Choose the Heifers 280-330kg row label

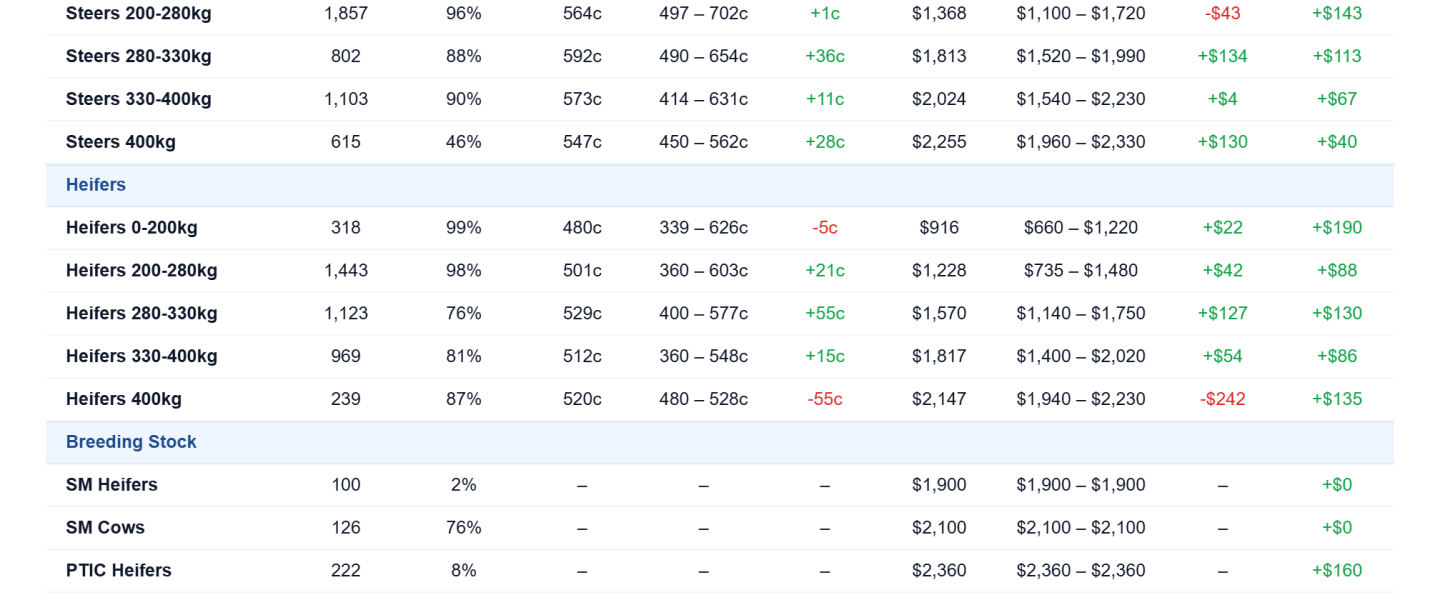click(x=142, y=314)
